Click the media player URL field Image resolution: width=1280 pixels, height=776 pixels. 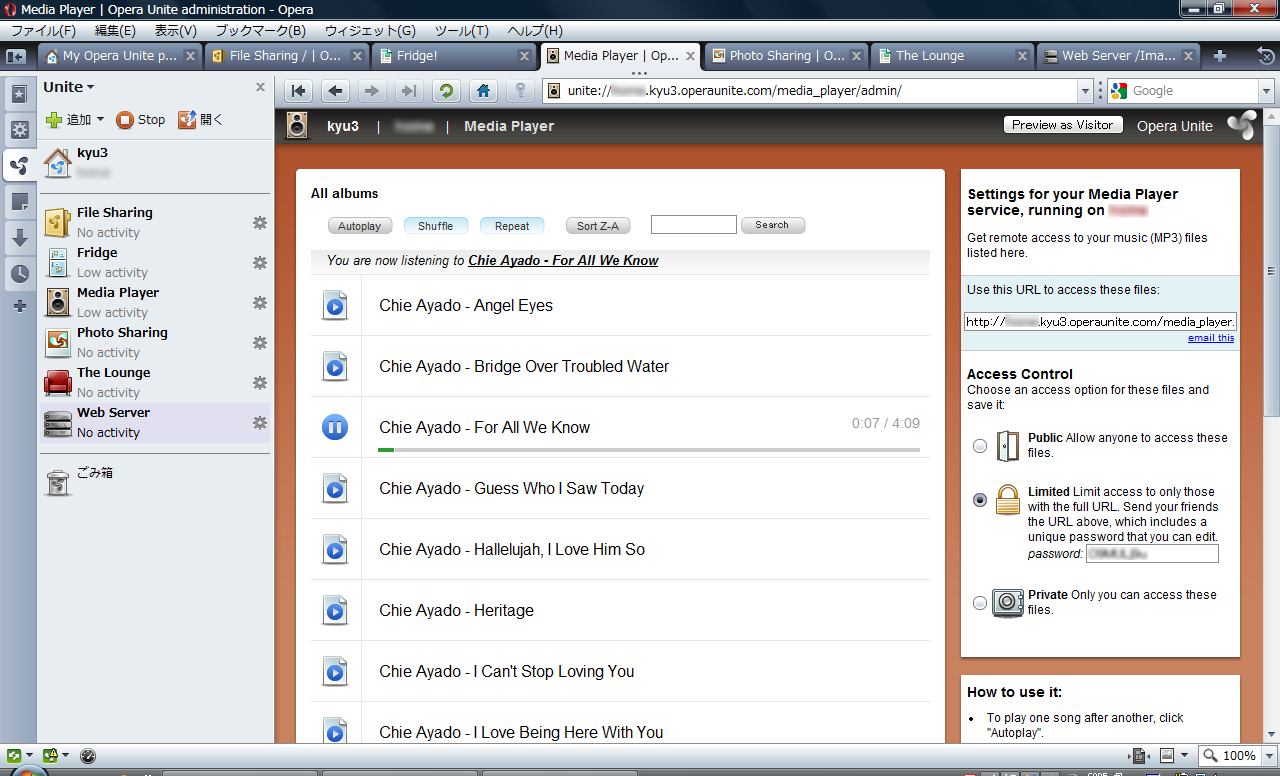tap(1100, 322)
